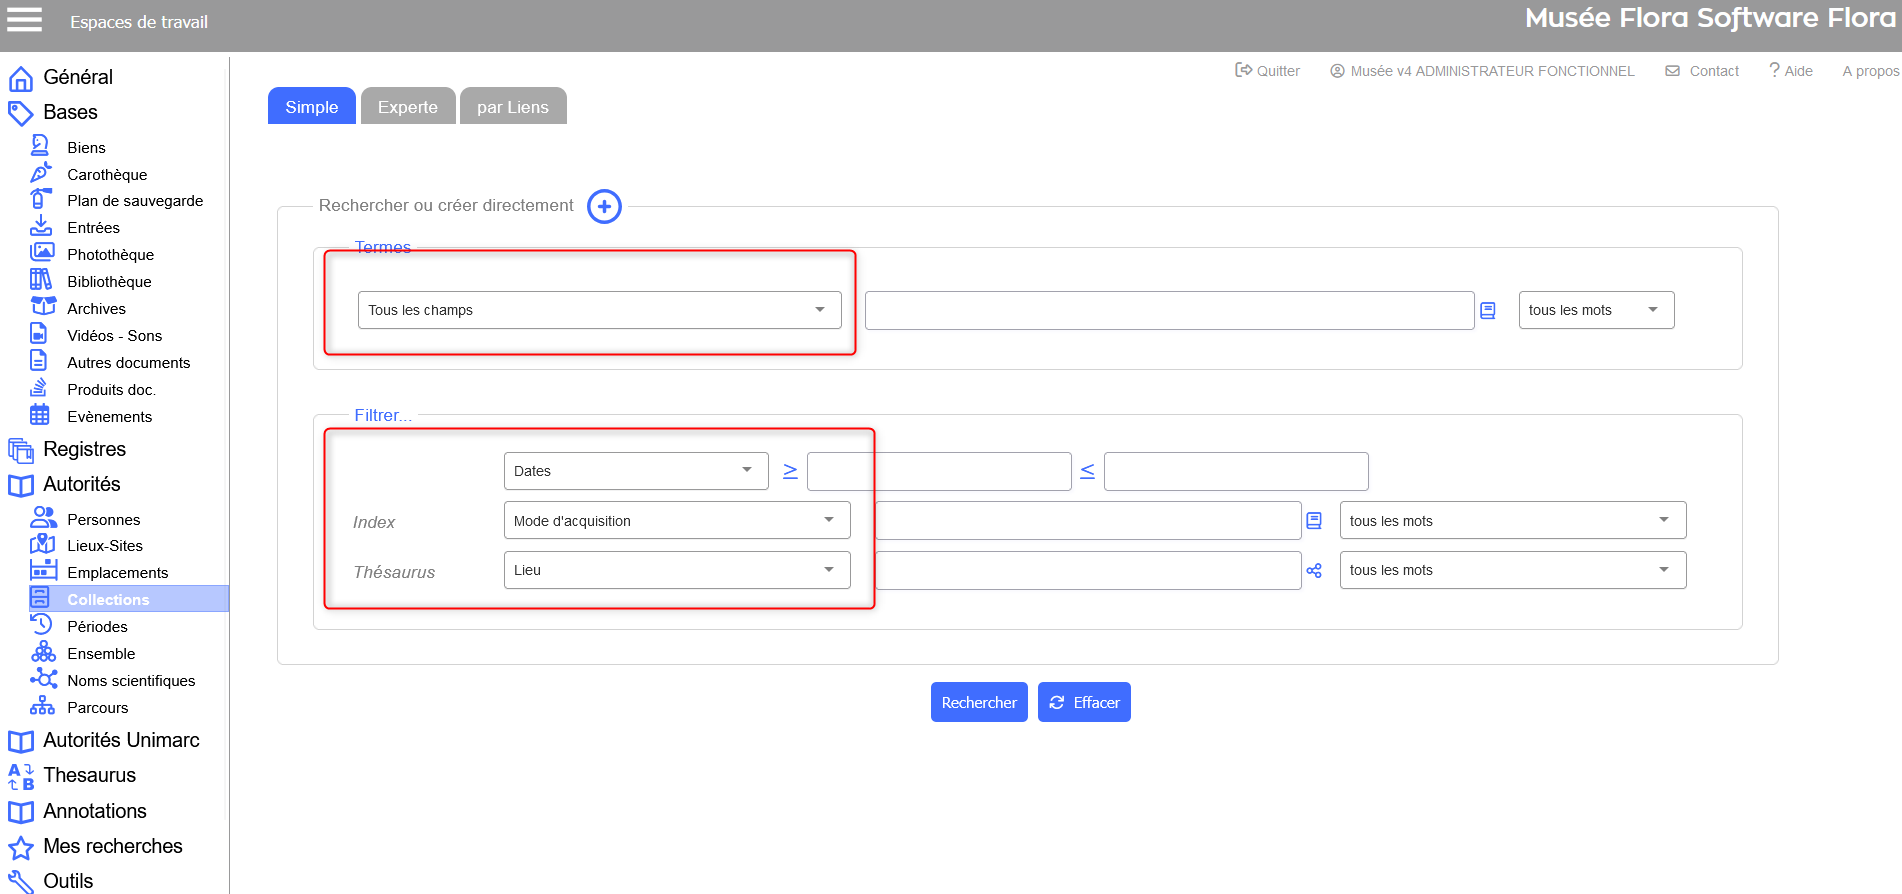Click the Carothèque sidebar icon
The height and width of the screenshot is (894, 1902).
coord(41,173)
